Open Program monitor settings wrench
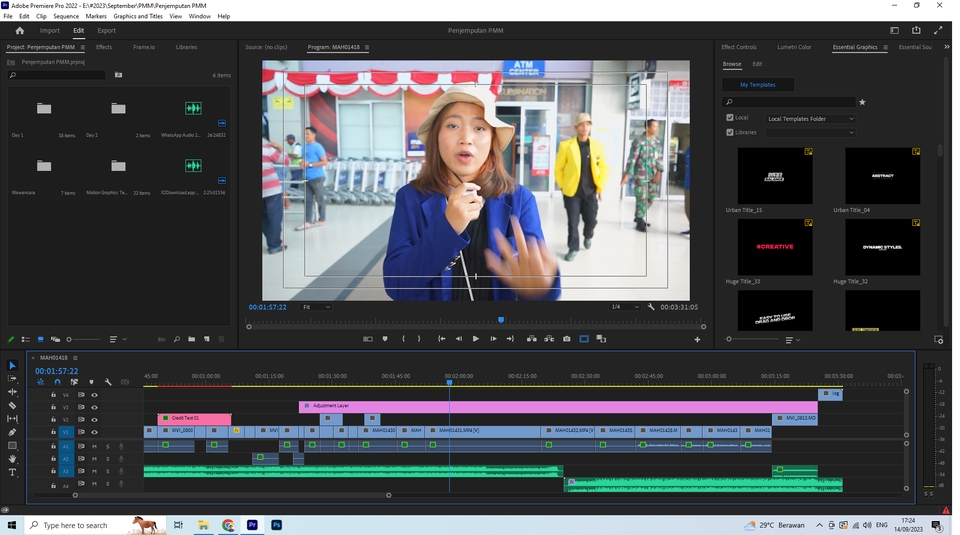The image size is (960, 535). (x=651, y=307)
